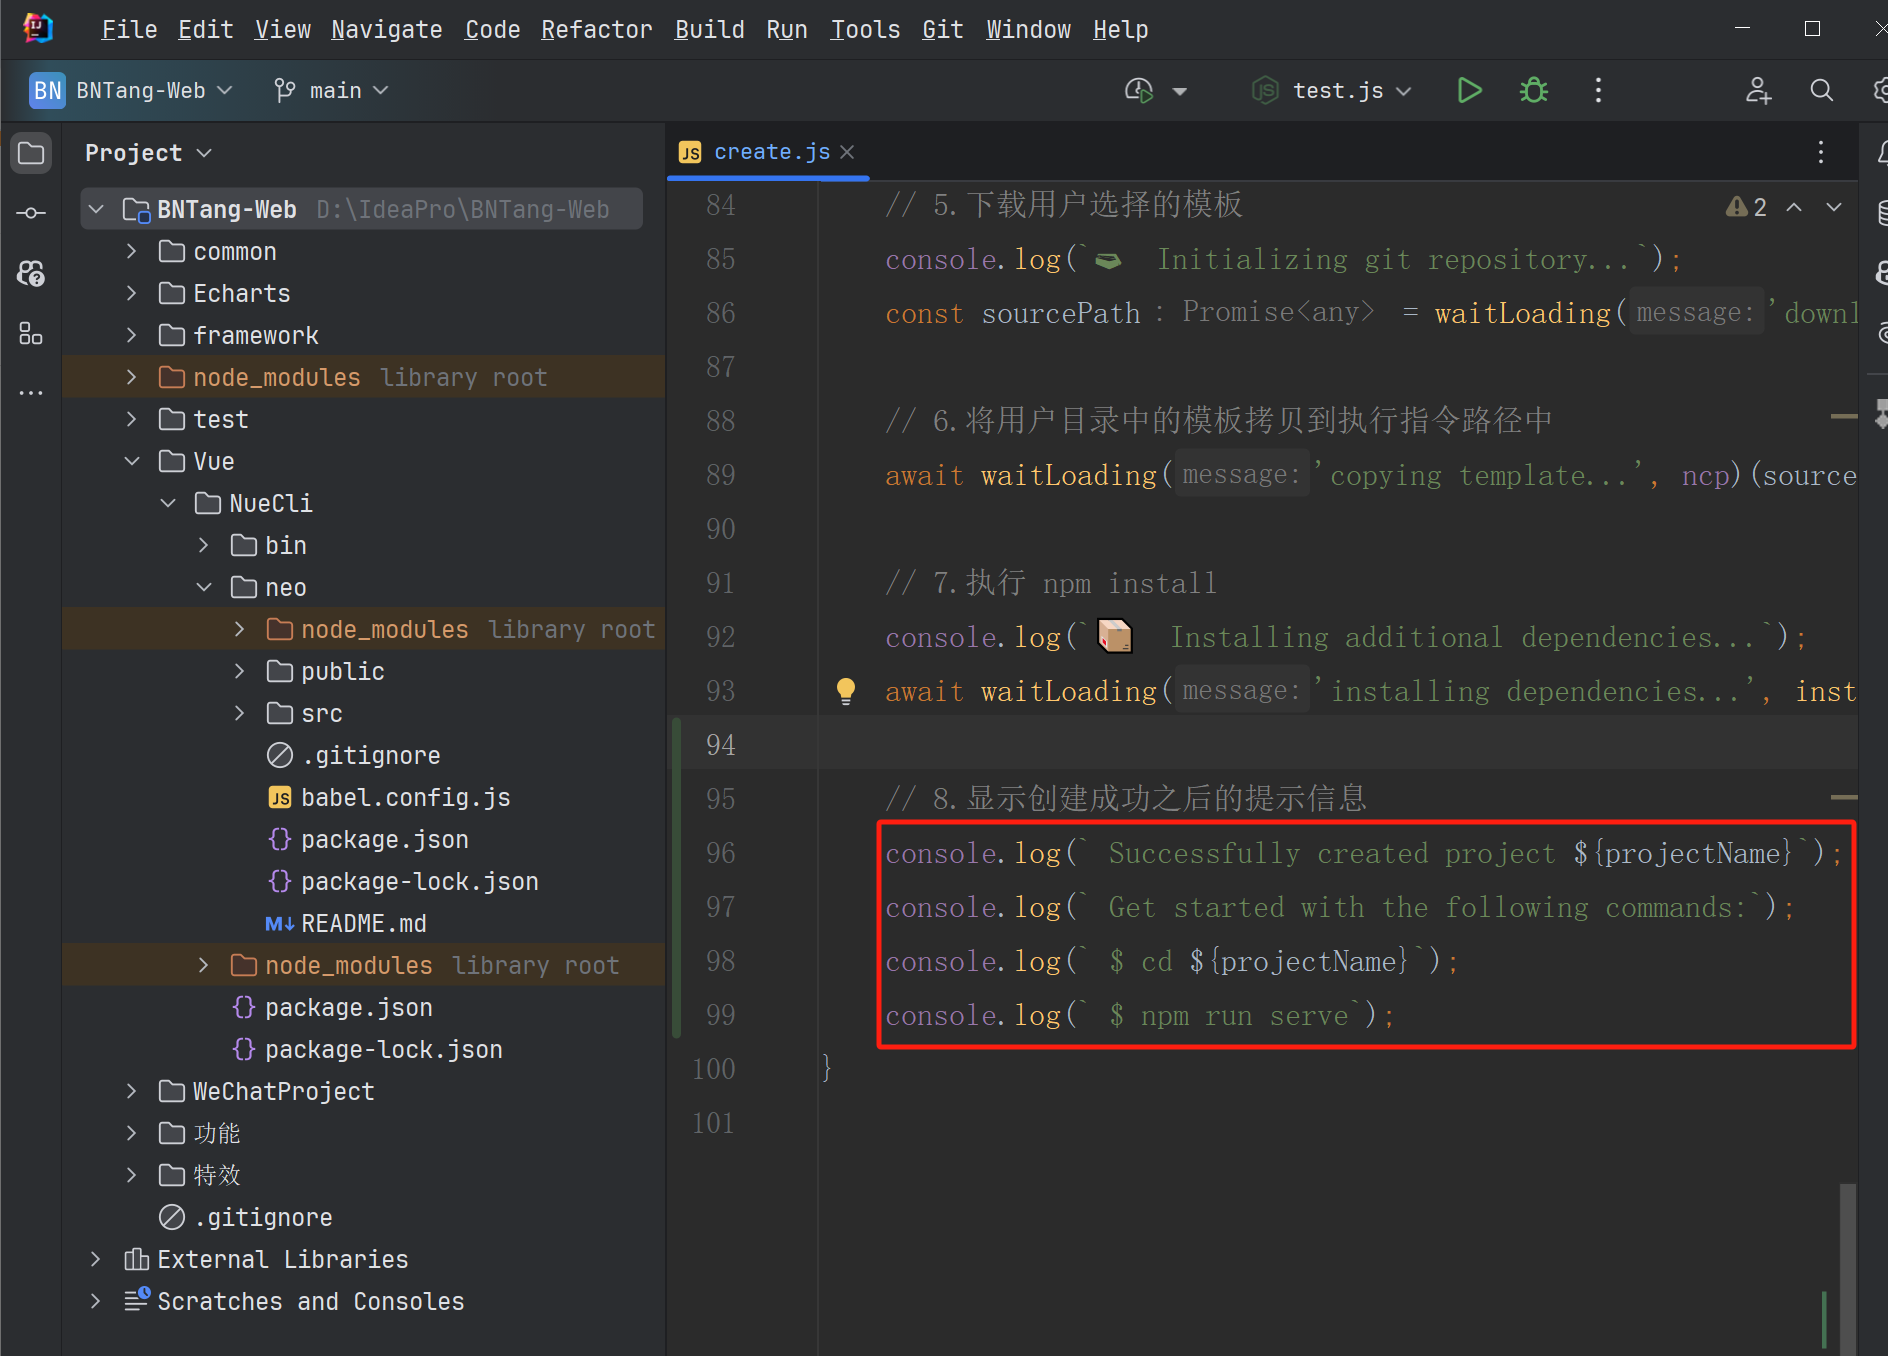This screenshot has height=1356, width=1888.
Task: Click the Code With Me add-user icon
Action: [x=1758, y=91]
